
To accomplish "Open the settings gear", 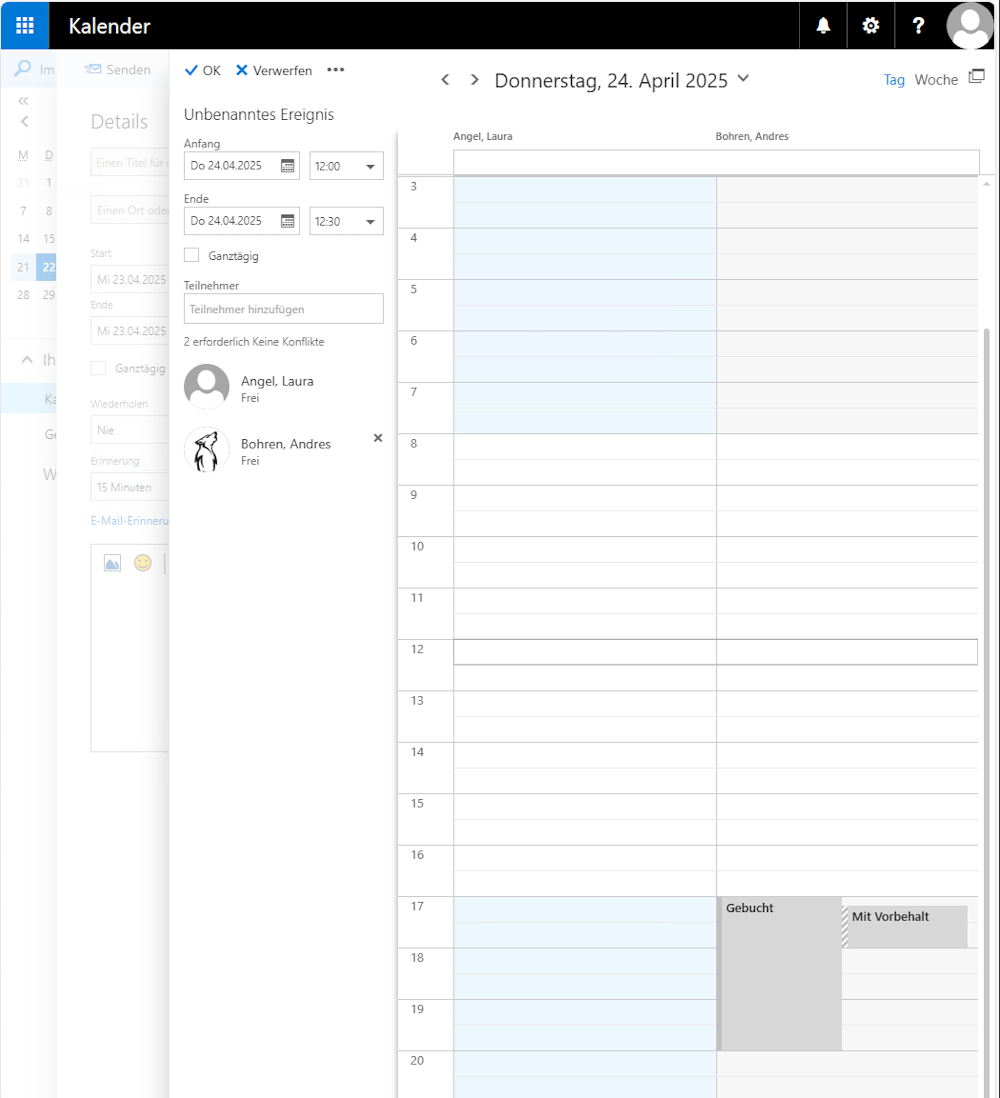I will (870, 26).
